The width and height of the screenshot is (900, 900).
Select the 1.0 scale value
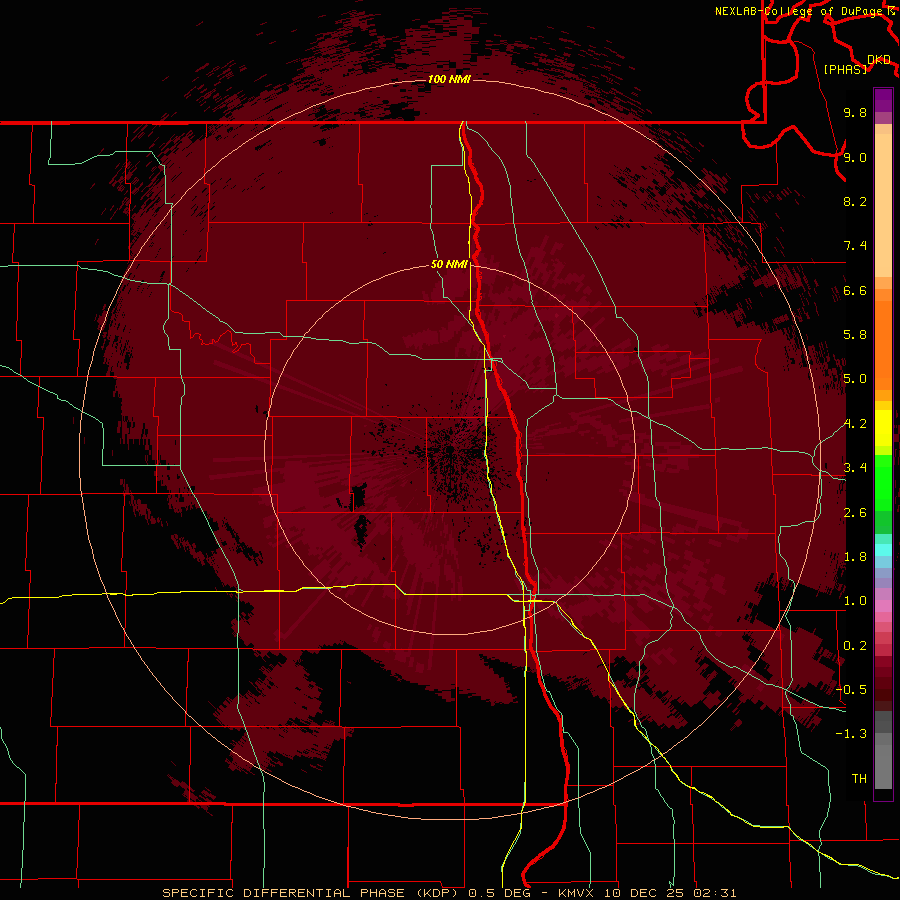(x=855, y=601)
